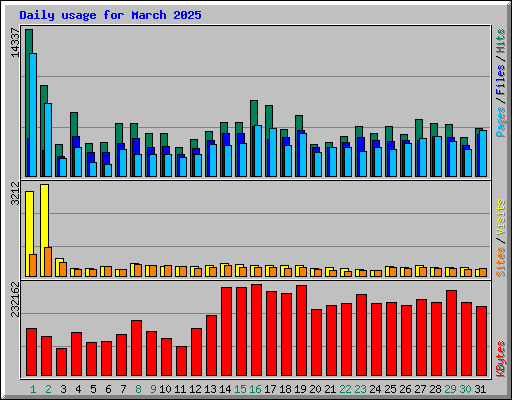Click the light blue pages bar for day 17
Viewport: 512px width, 400px height.
tap(273, 152)
